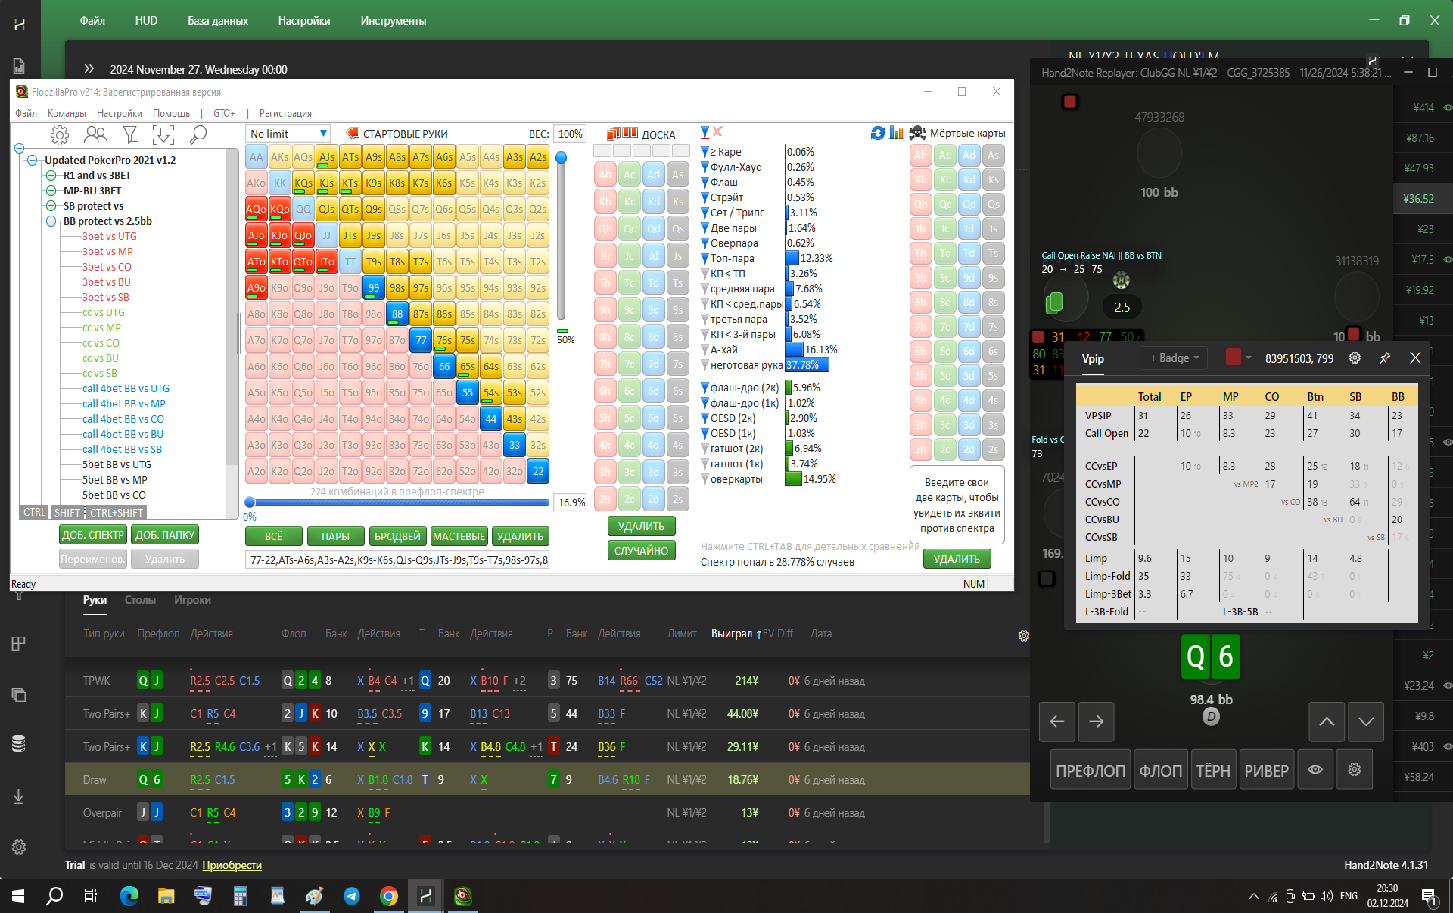Click the horizontal range percentage slider below grid
1453x913 pixels.
click(x=398, y=502)
